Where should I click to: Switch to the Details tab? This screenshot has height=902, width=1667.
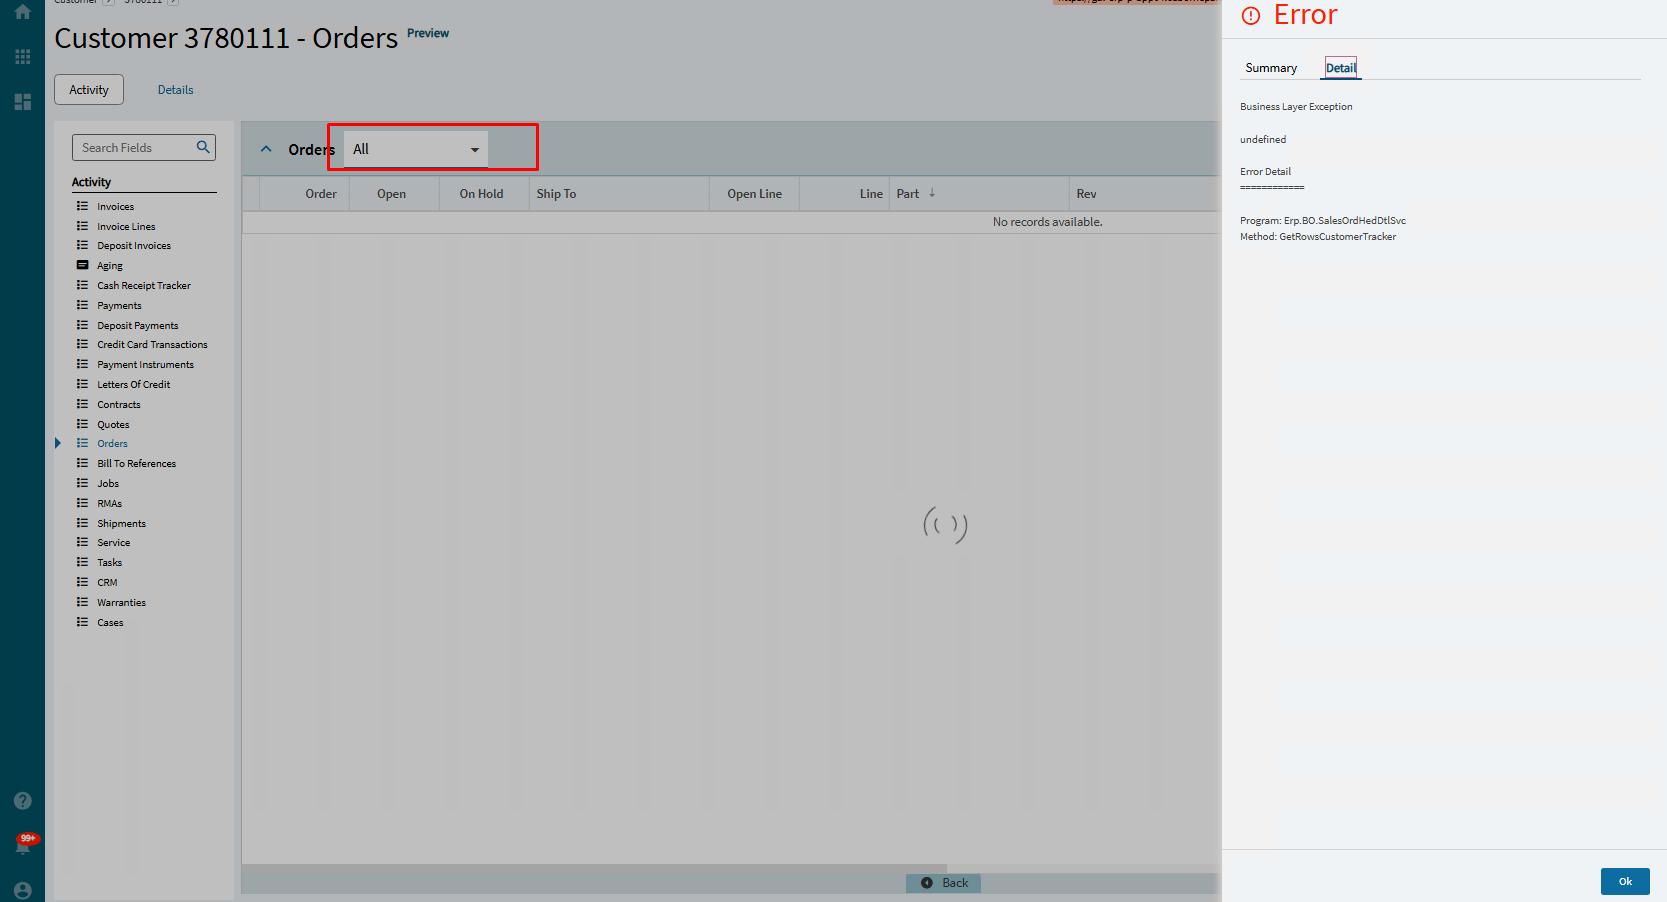coord(176,90)
